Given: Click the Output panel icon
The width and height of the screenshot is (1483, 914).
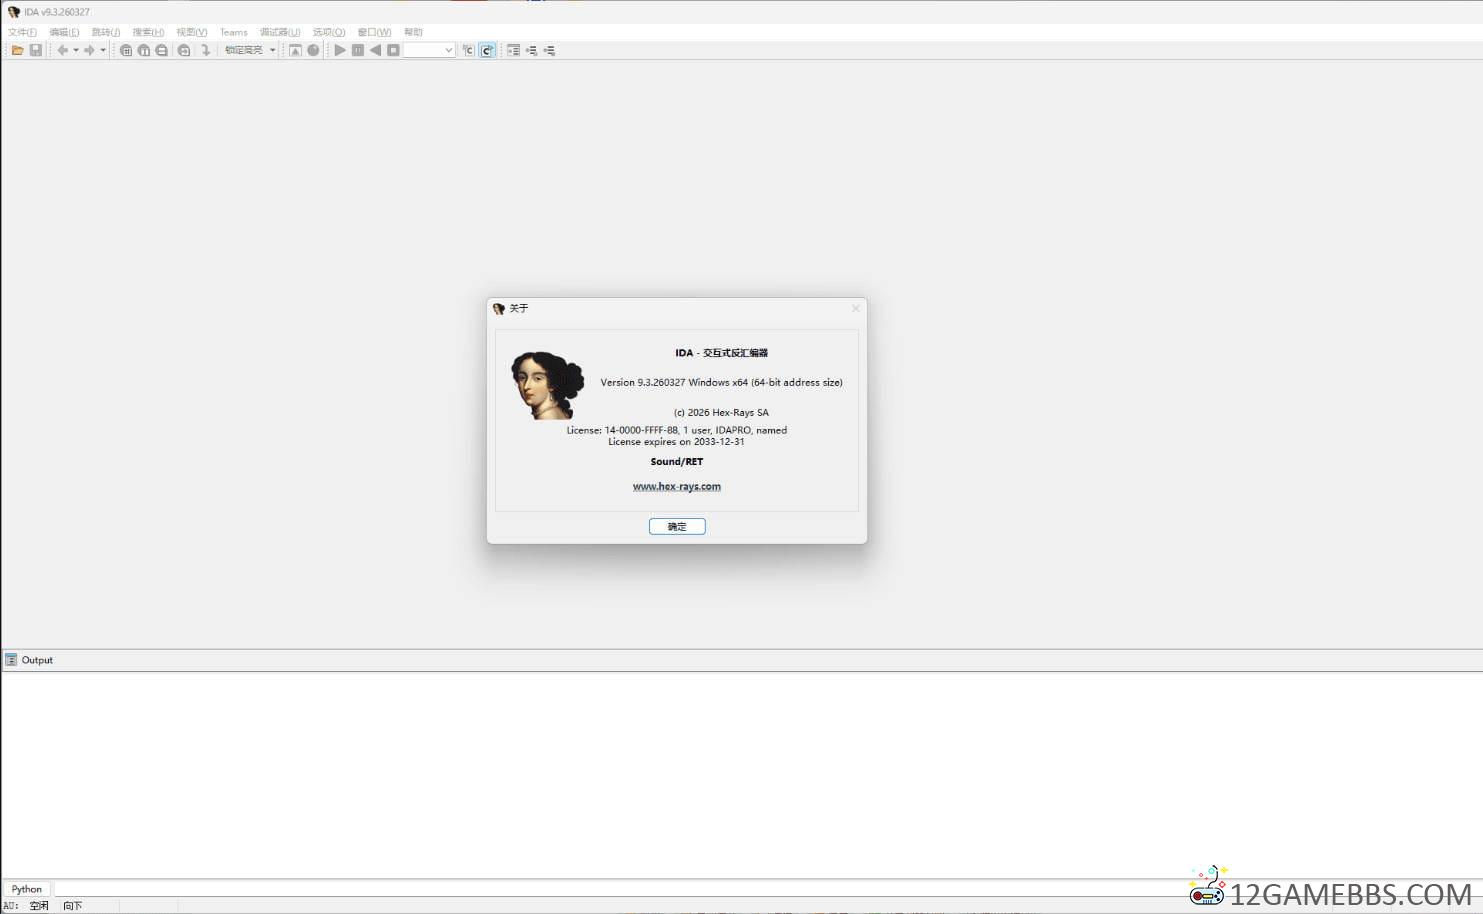Looking at the screenshot, I should pyautogui.click(x=11, y=660).
